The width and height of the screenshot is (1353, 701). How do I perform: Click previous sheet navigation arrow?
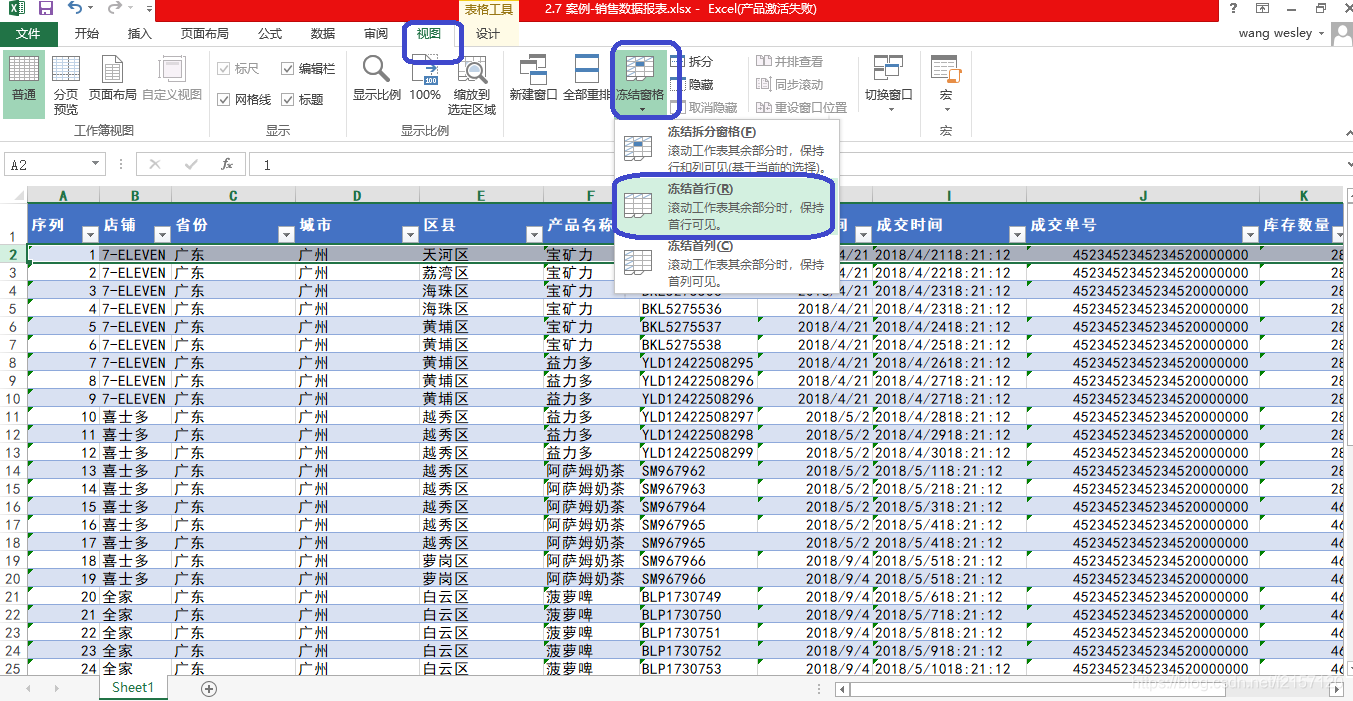28,688
